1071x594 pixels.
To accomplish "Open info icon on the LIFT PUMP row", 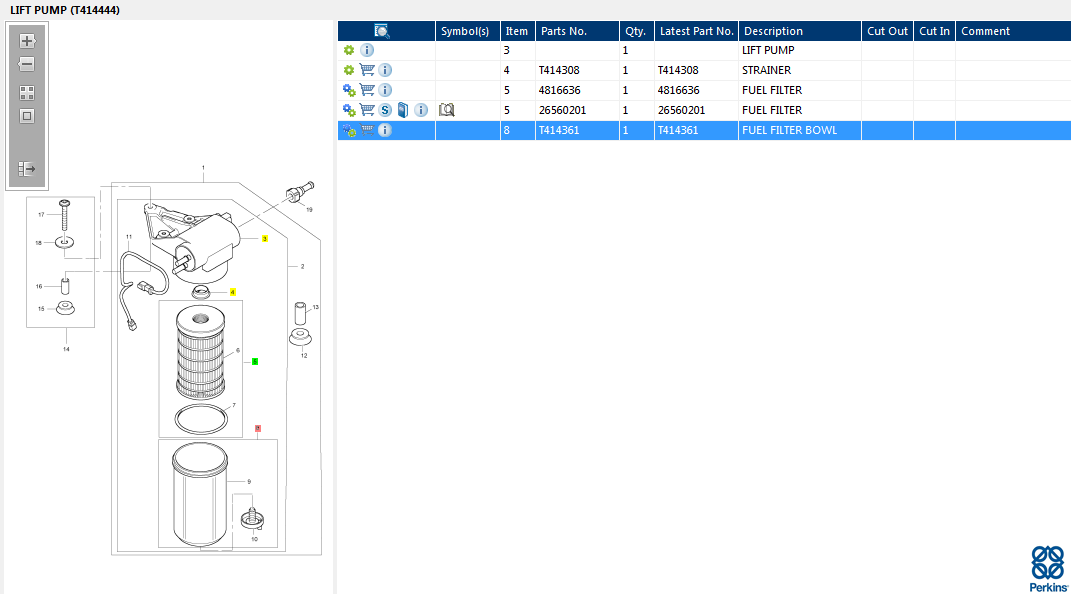I will 367,50.
